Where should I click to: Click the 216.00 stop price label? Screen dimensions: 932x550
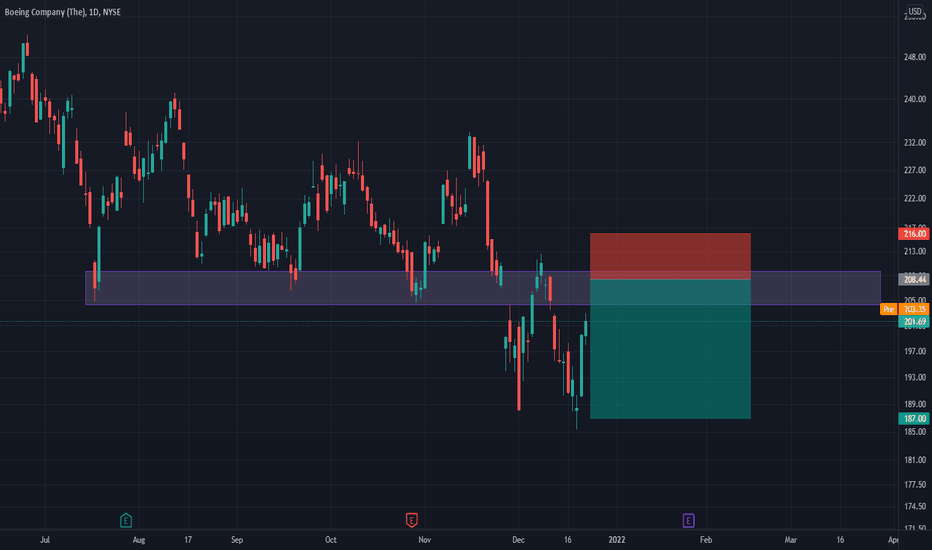[x=915, y=234]
